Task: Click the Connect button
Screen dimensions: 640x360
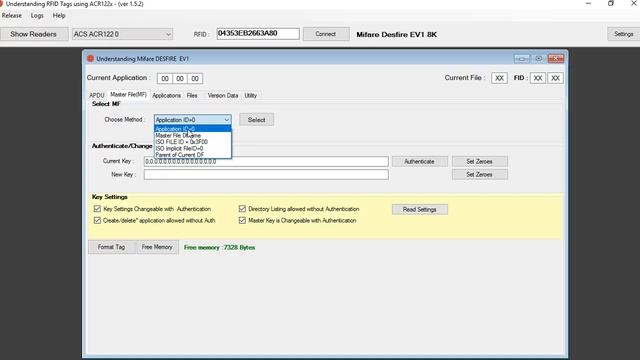Action: pyautogui.click(x=326, y=34)
